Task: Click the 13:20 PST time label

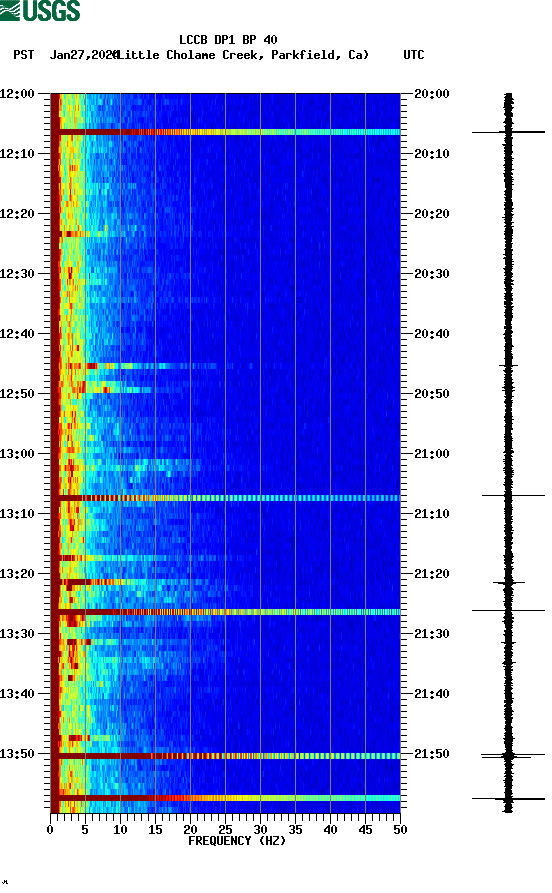Action: pos(17,574)
